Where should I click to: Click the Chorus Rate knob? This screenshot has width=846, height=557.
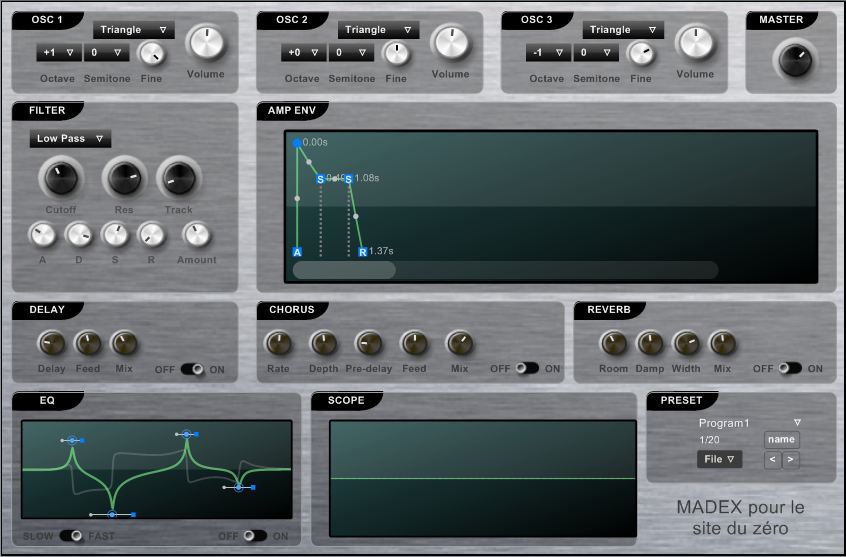point(277,344)
